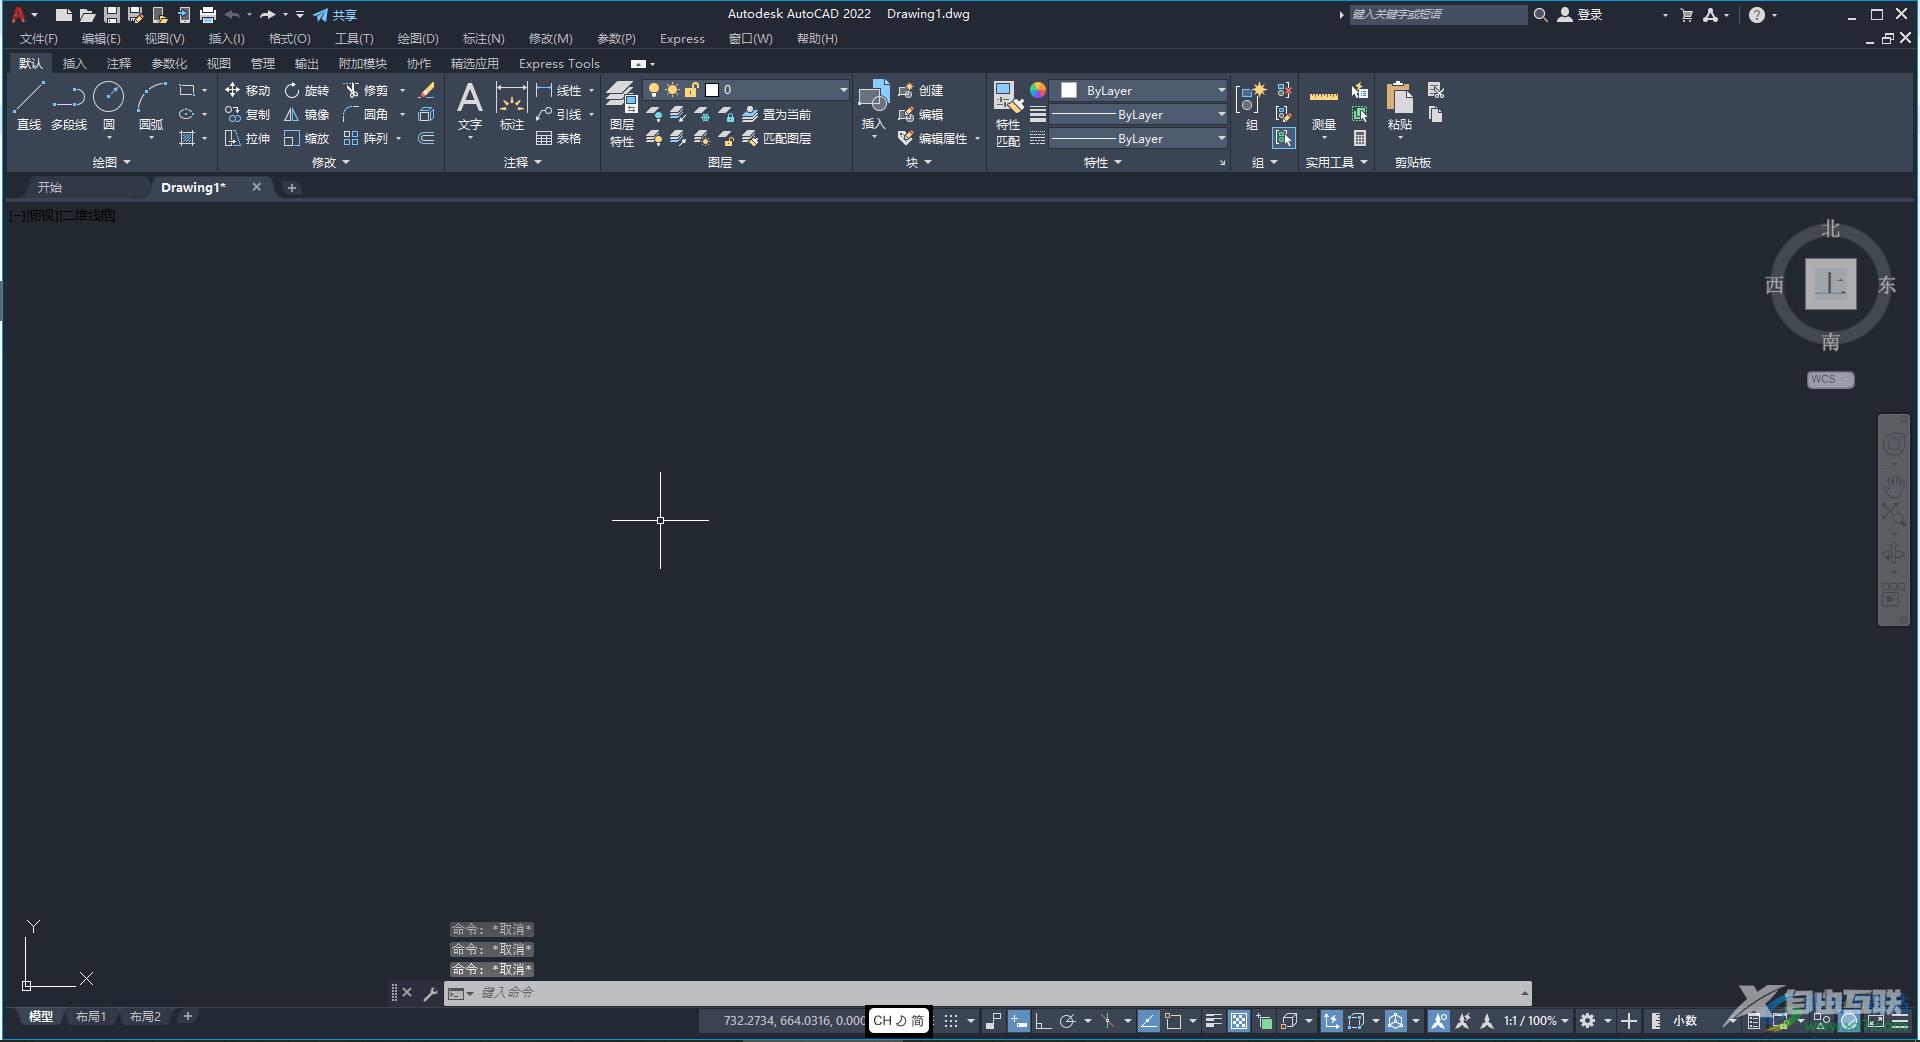Click the 圆角 (Fillet) tool
Image resolution: width=1920 pixels, height=1042 pixels.
click(365, 114)
